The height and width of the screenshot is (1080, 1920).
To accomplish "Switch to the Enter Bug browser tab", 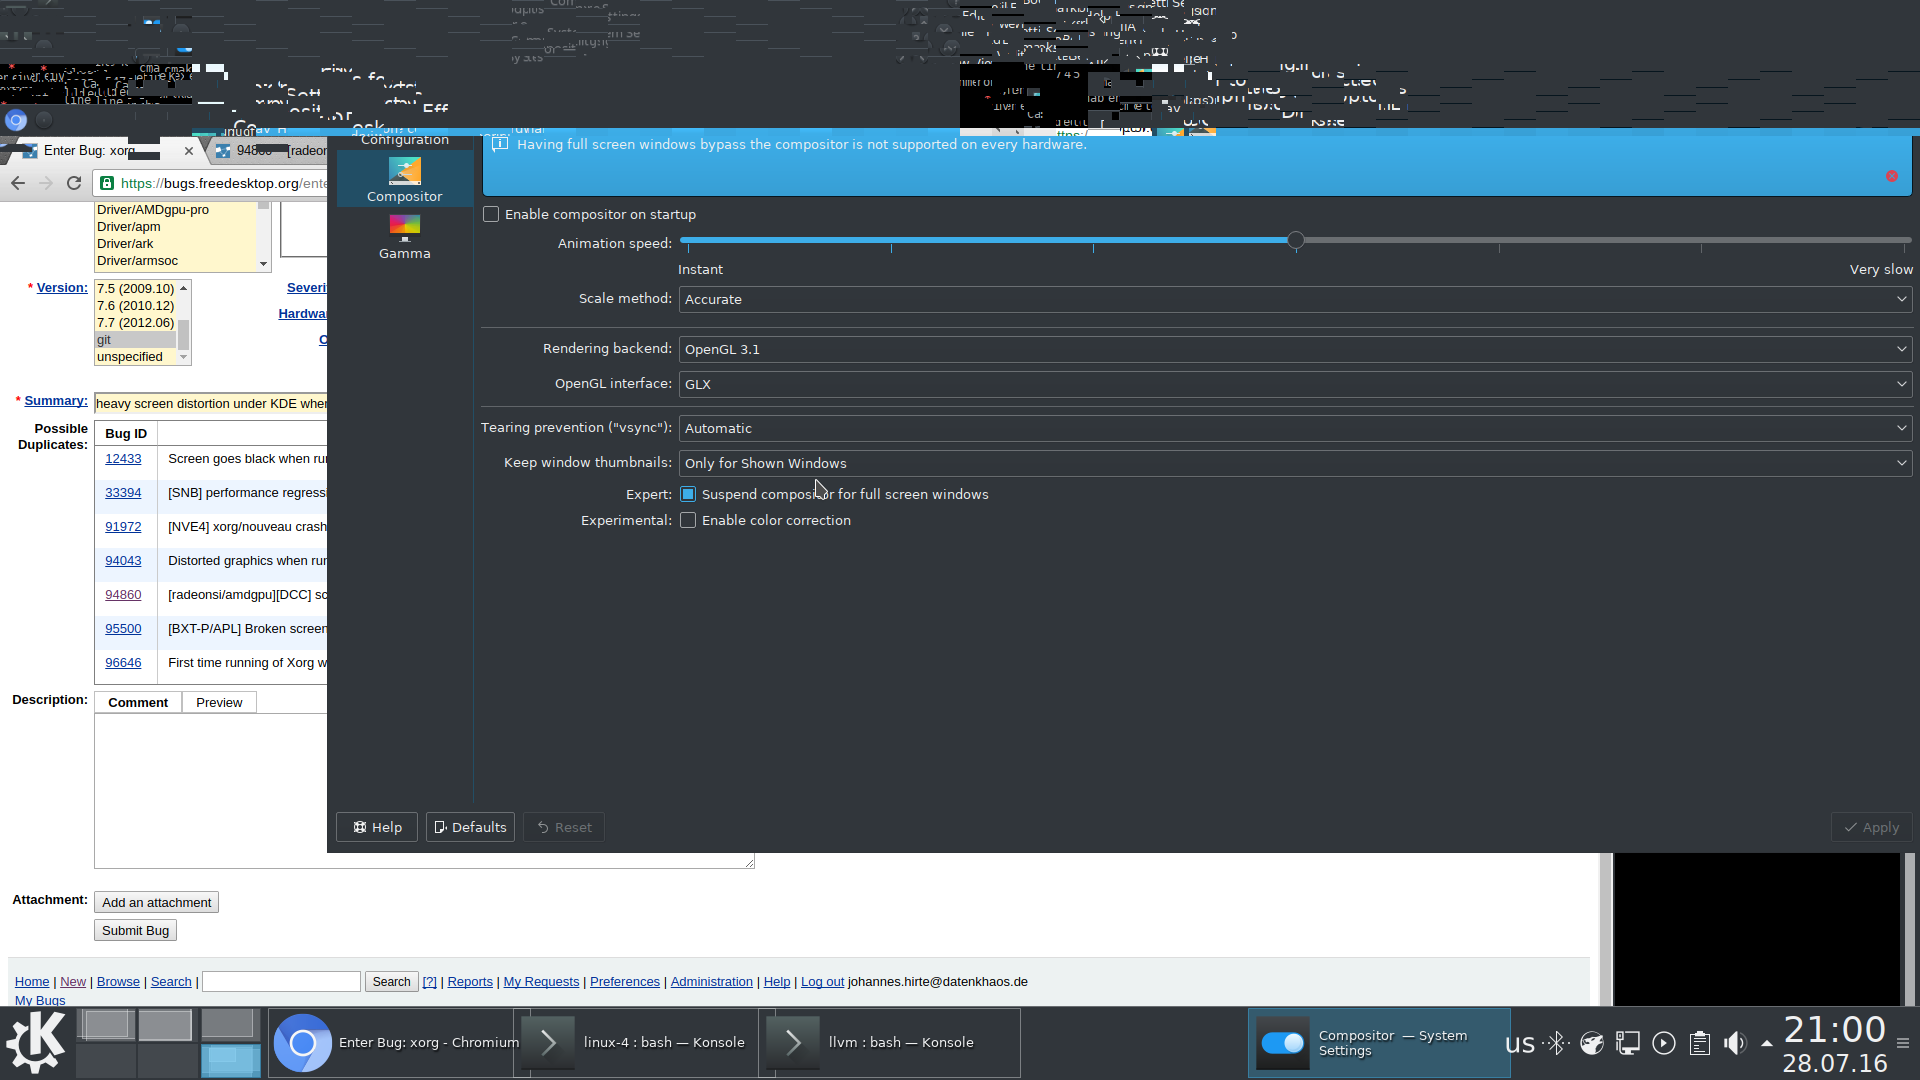I will tap(90, 151).
